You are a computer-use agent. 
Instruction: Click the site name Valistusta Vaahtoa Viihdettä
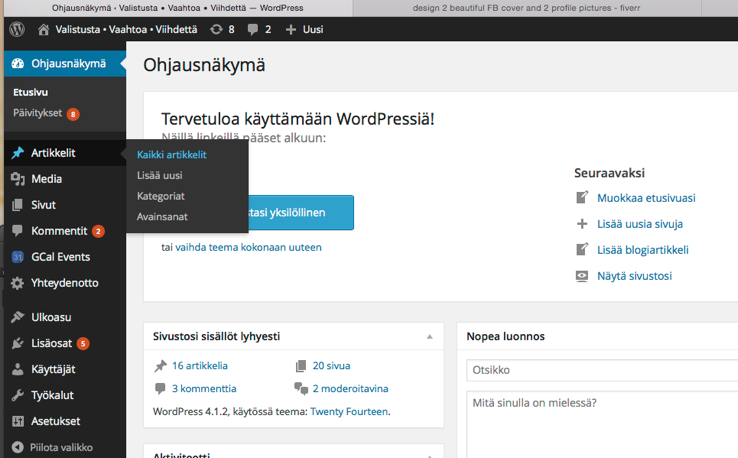(126, 30)
